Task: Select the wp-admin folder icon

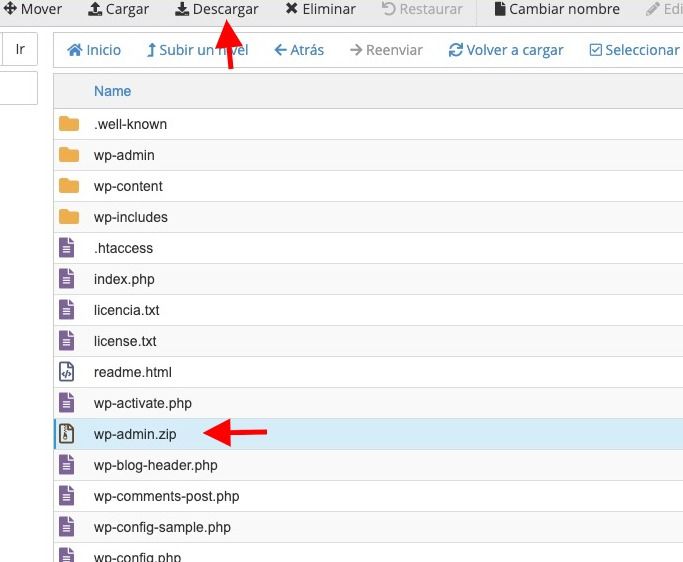Action: tap(69, 155)
